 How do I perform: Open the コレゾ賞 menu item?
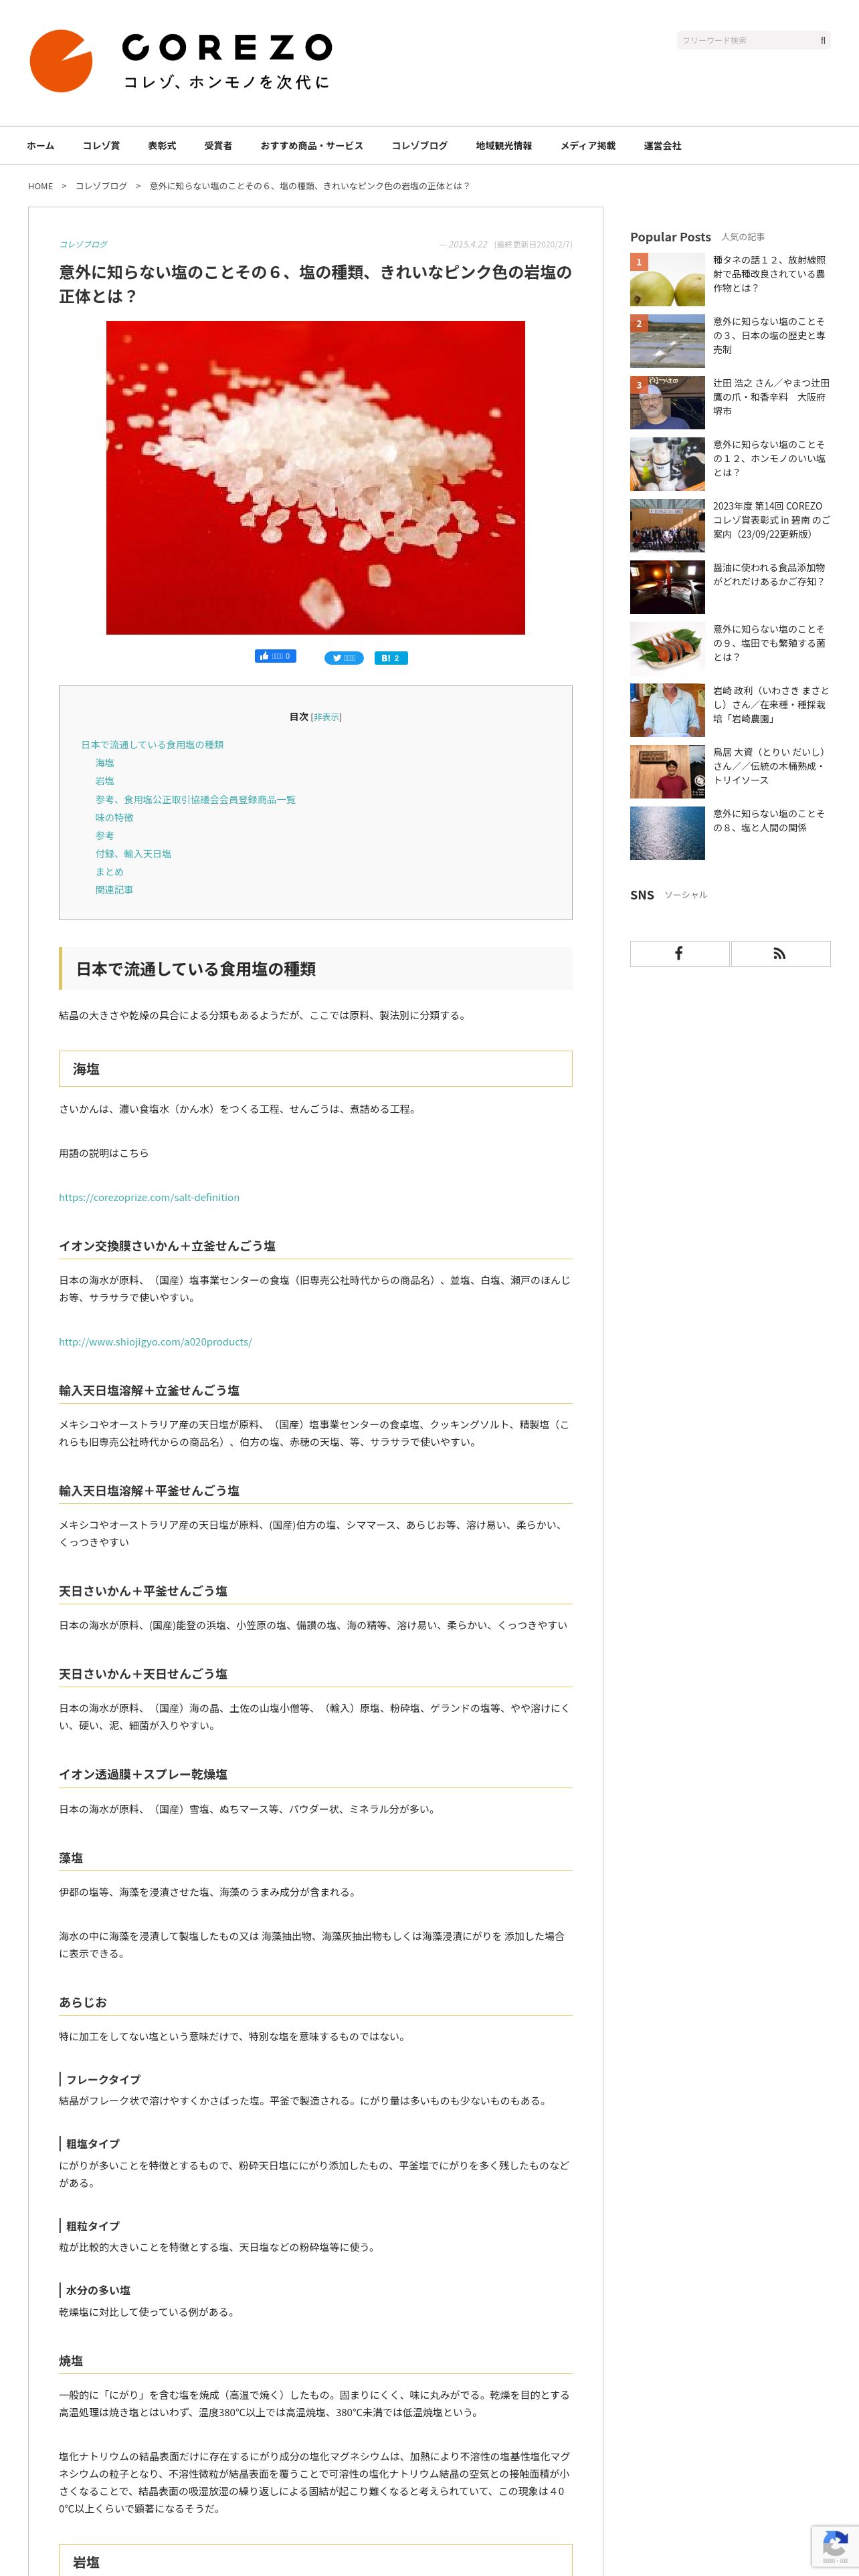tap(101, 146)
